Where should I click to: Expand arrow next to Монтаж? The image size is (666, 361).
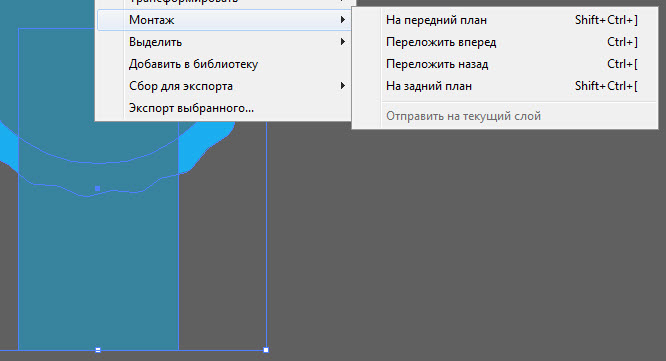click(342, 20)
